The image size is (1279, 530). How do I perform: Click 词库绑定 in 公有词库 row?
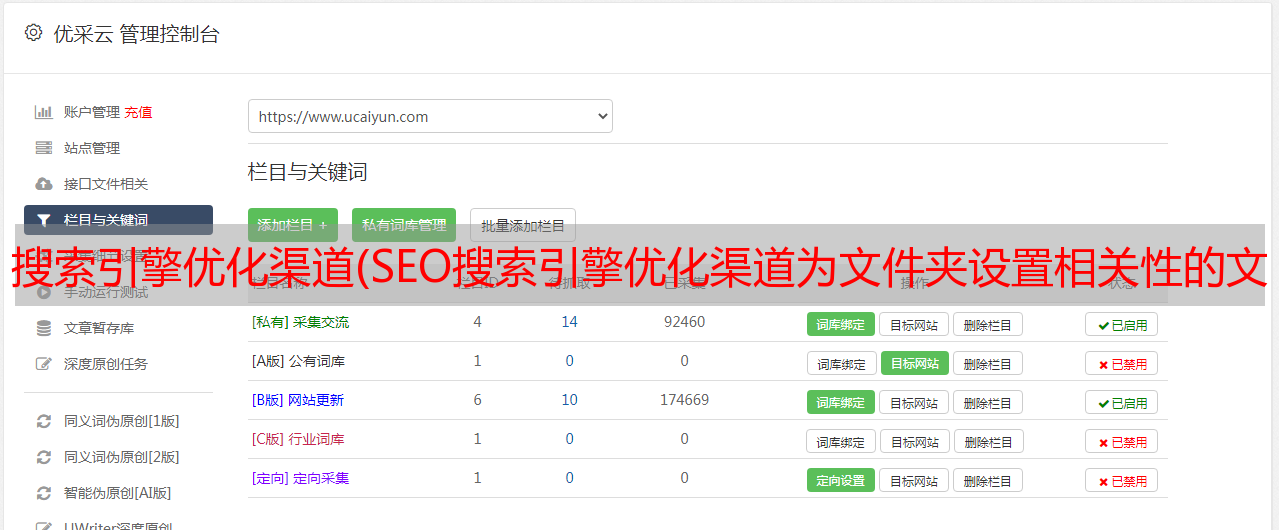[841, 363]
